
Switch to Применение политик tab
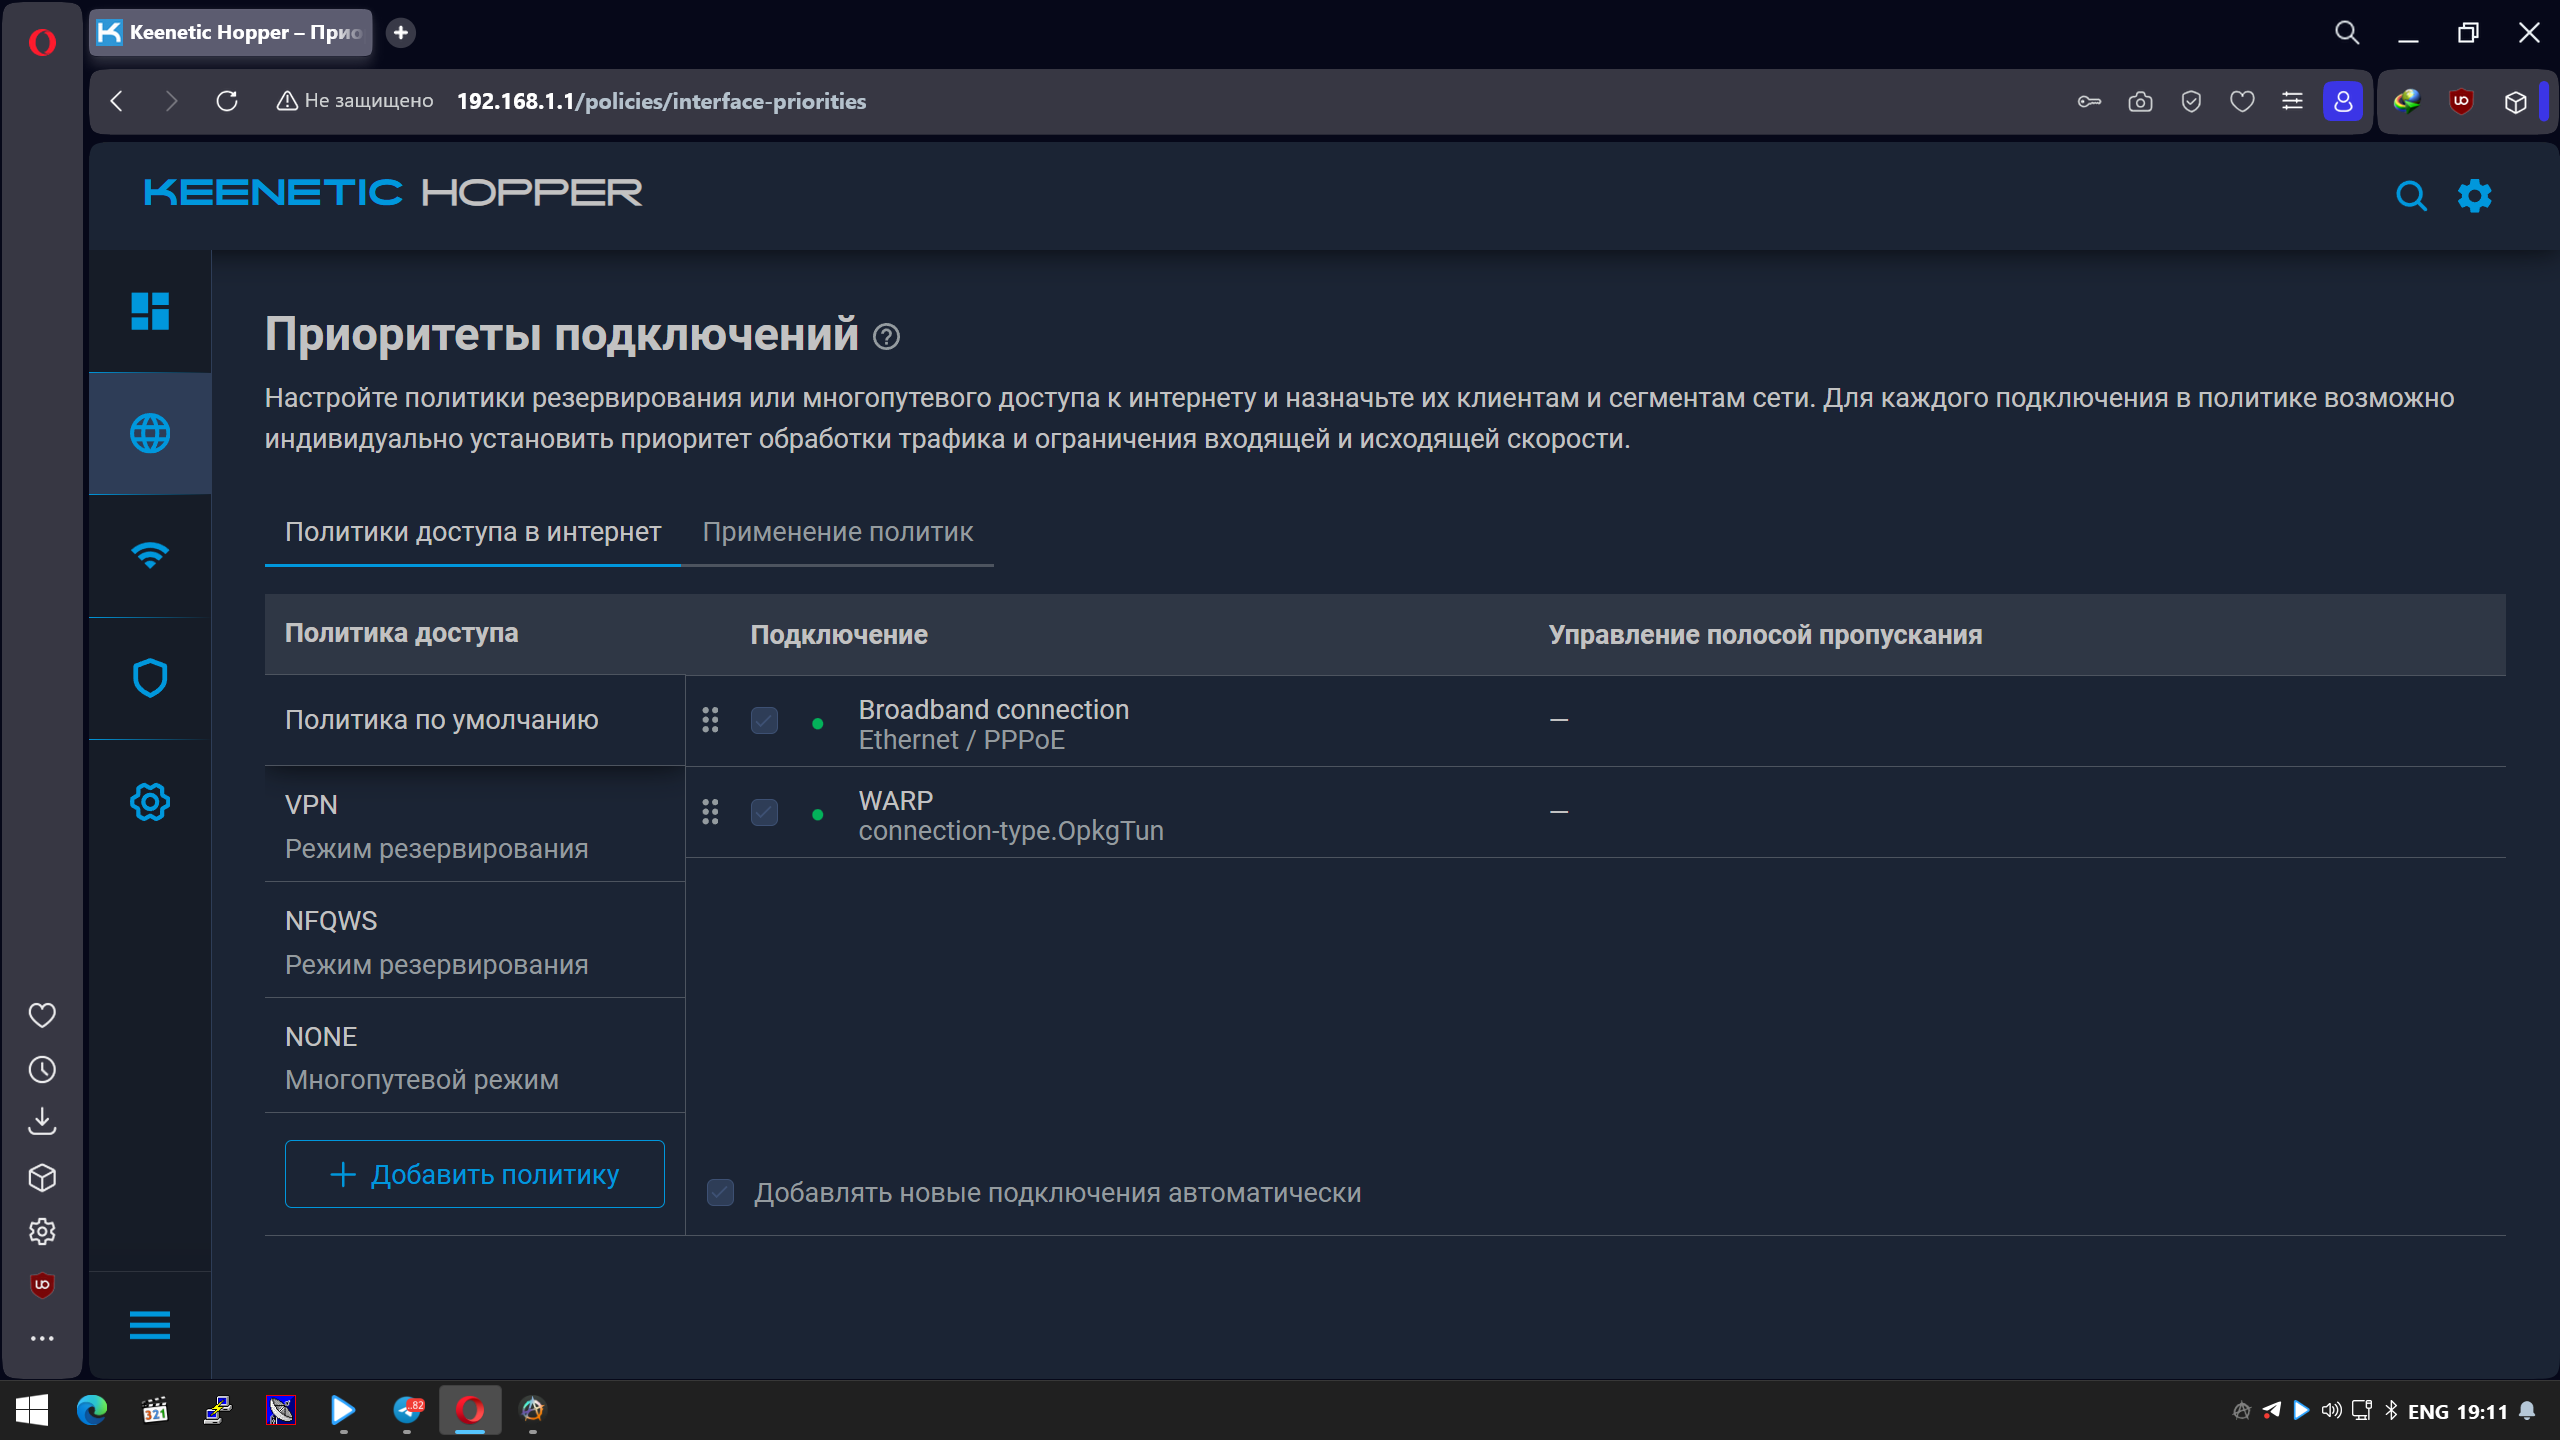837,532
